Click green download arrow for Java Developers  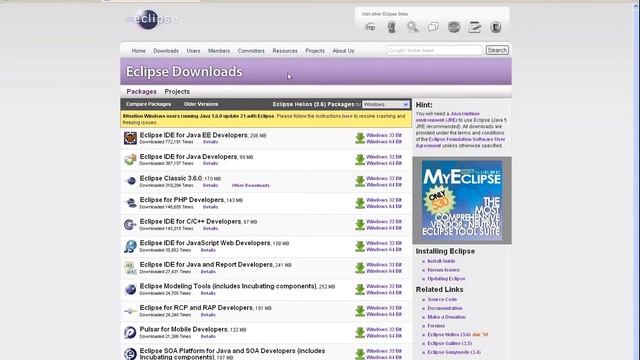pos(360,160)
